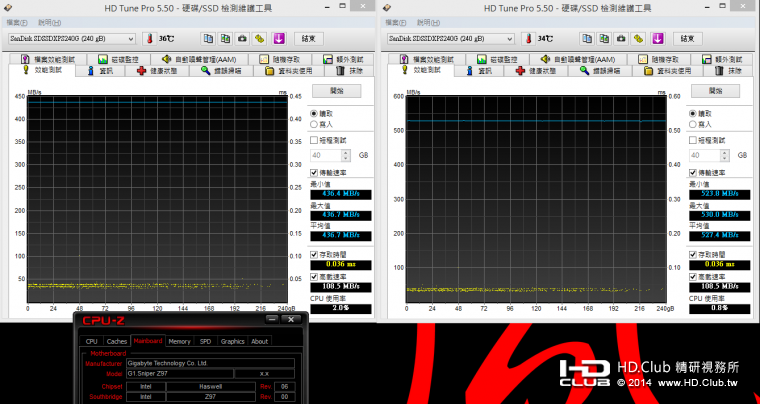The image size is (760, 404).
Task: Click 40 GB spinner arrows in 34°C window
Action: coord(725,155)
